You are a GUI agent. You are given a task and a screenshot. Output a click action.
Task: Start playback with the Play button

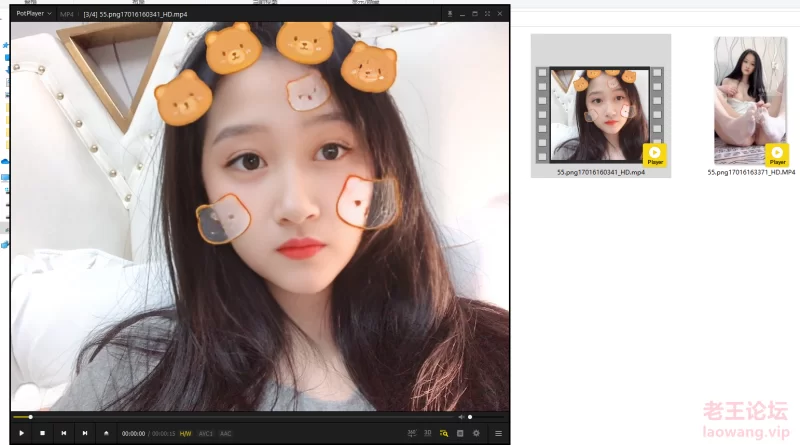[21, 433]
